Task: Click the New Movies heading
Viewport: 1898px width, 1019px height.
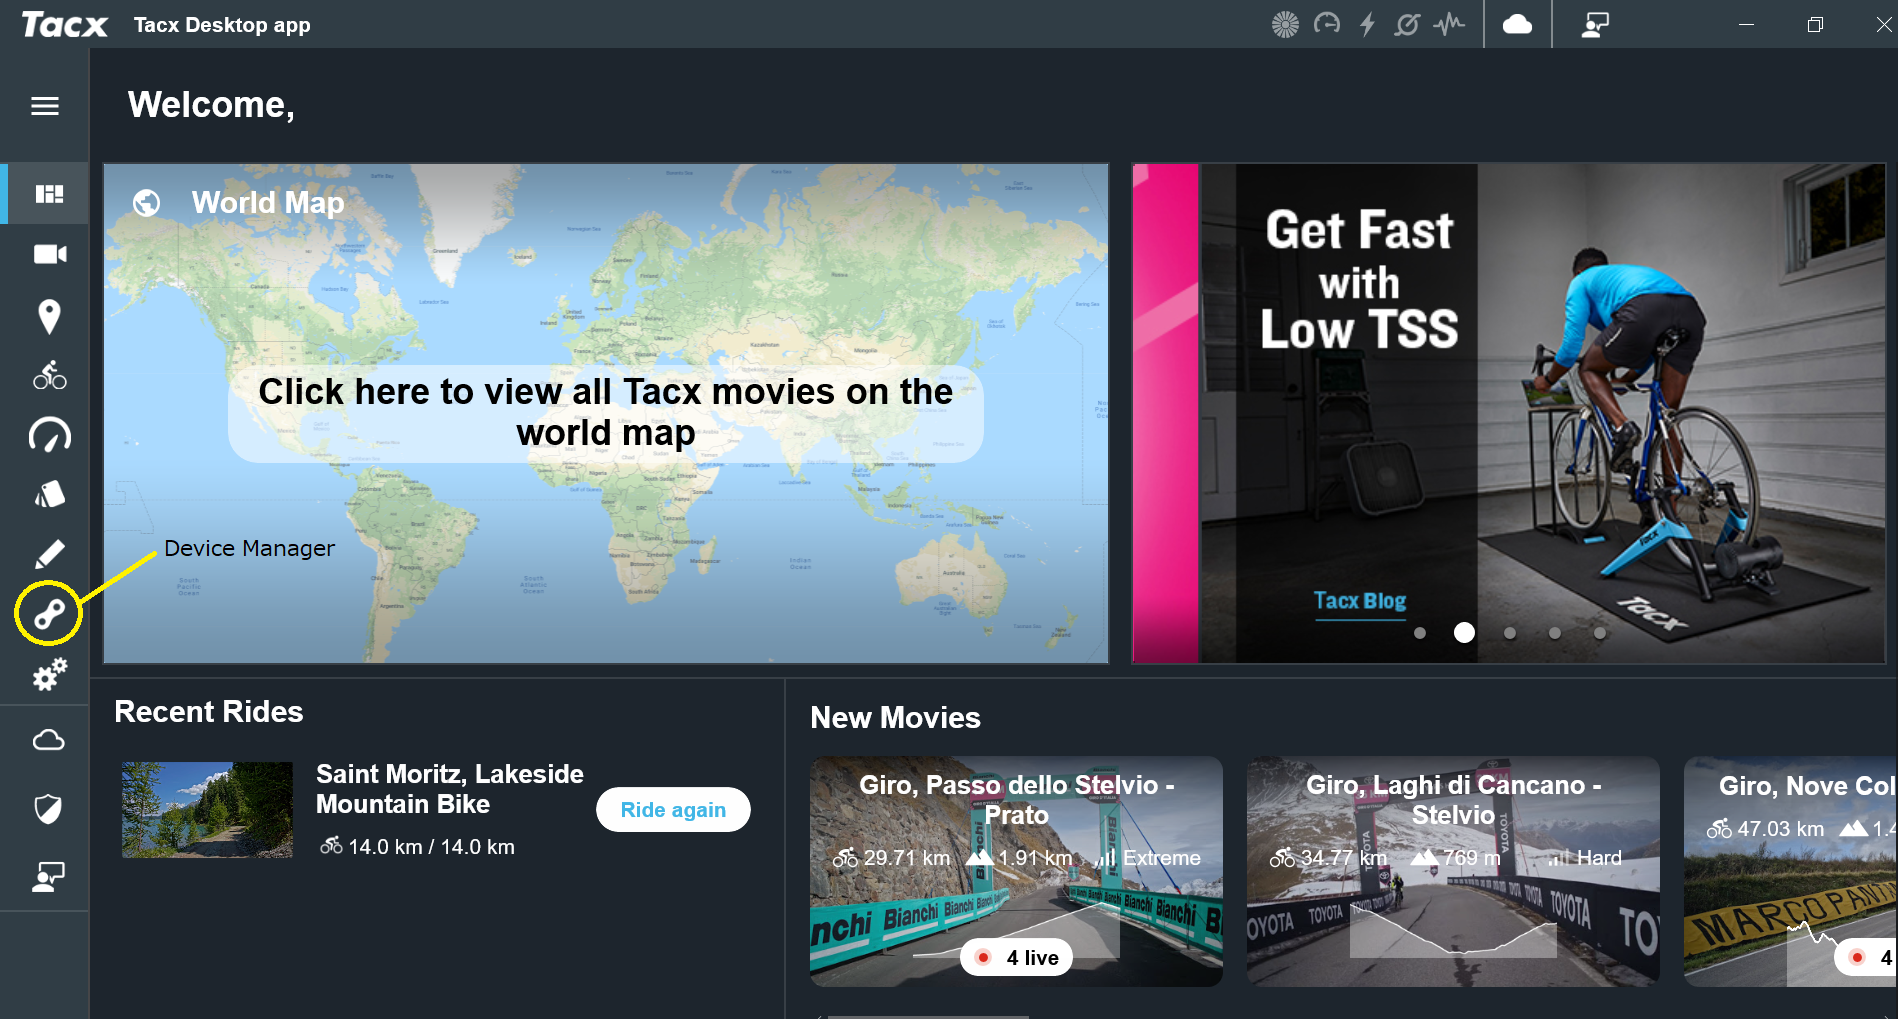Action: [x=895, y=718]
